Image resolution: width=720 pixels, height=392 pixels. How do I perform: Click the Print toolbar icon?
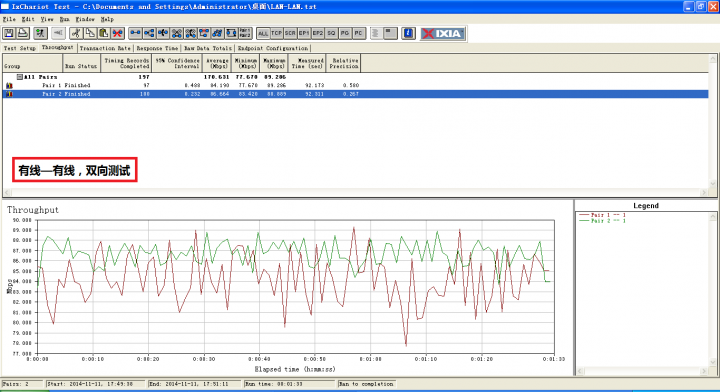(23, 33)
